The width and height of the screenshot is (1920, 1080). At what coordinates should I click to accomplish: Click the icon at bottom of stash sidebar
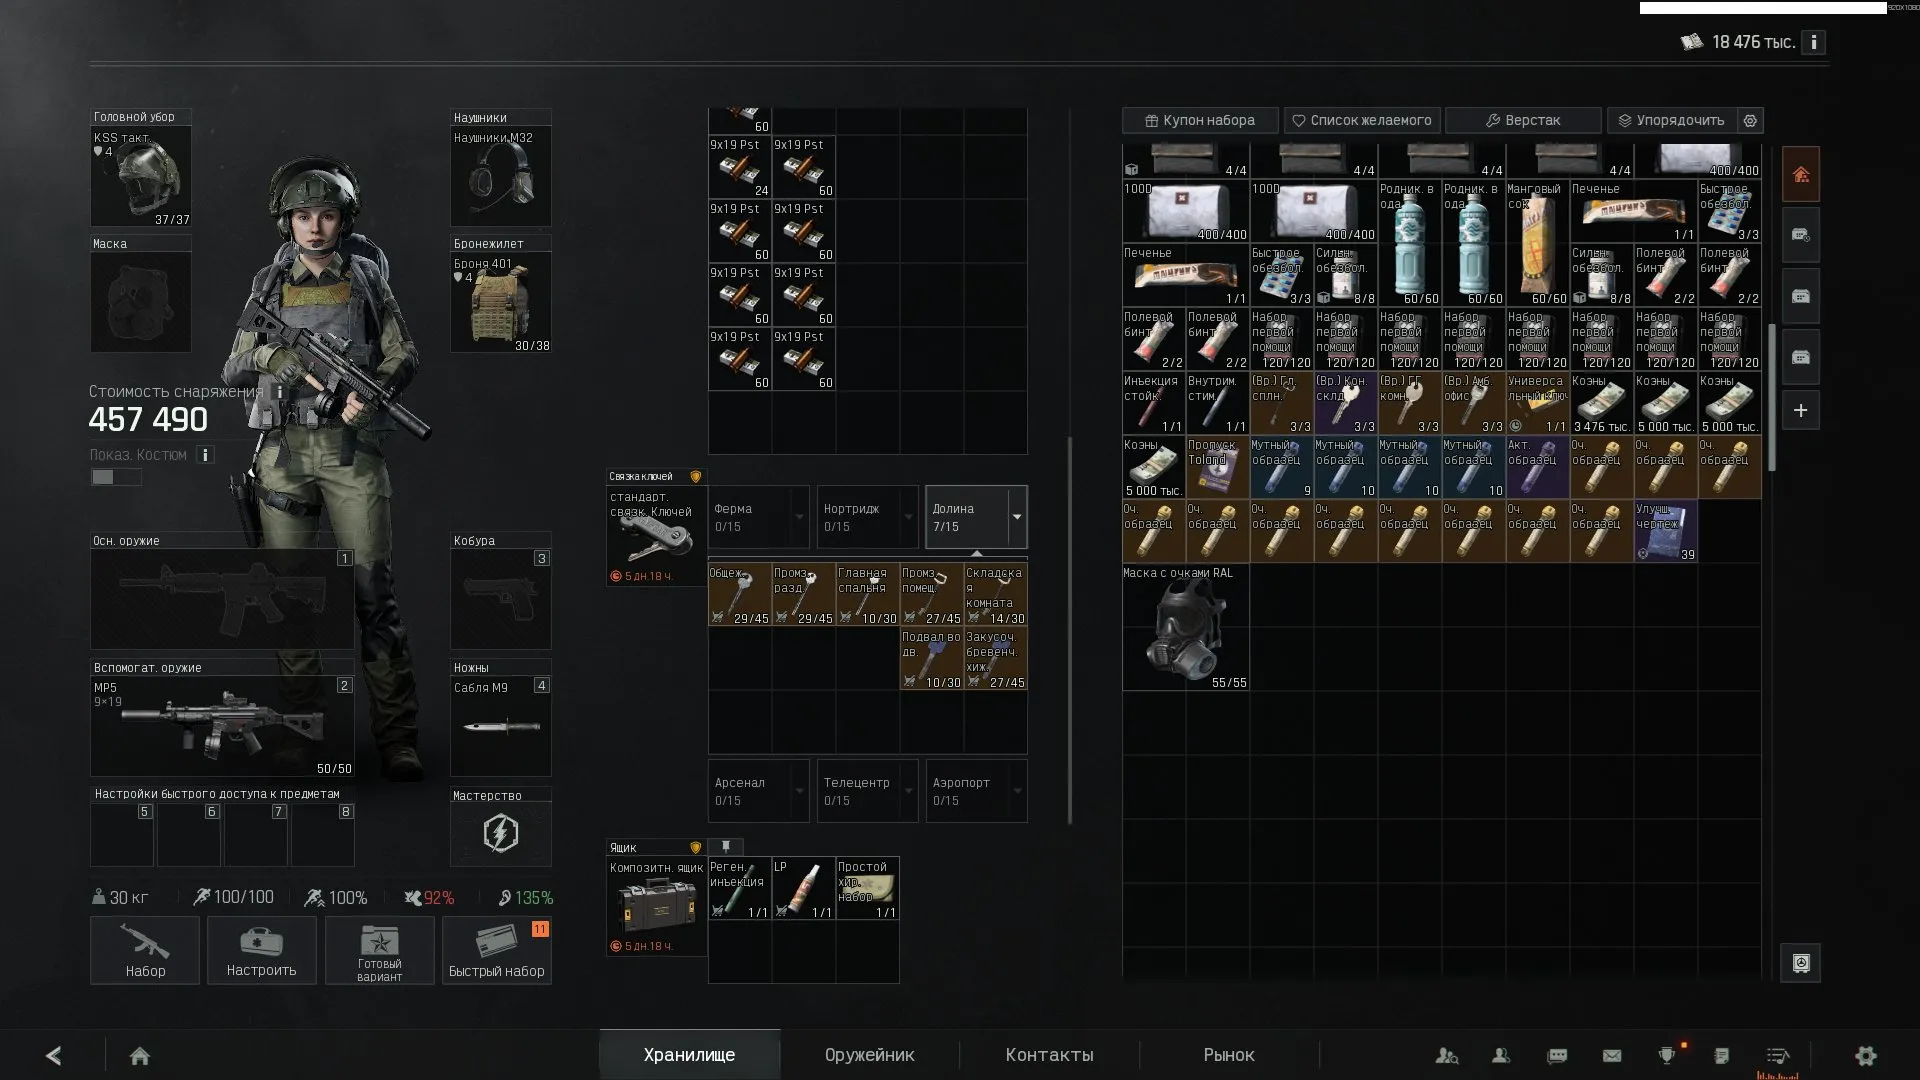point(1801,963)
